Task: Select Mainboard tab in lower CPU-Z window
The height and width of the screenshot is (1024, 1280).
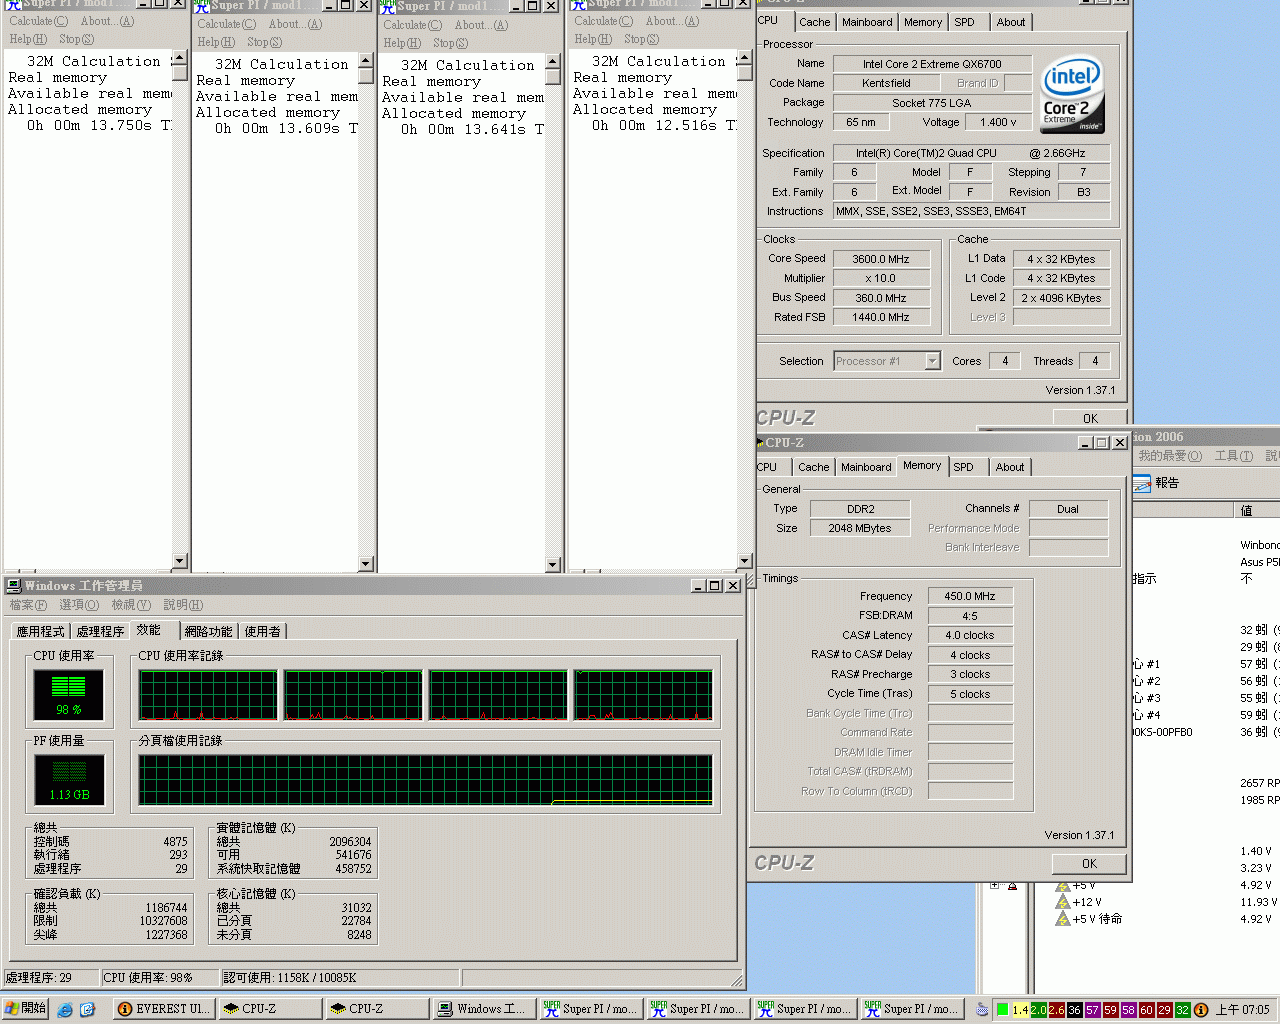Action: pyautogui.click(x=866, y=467)
